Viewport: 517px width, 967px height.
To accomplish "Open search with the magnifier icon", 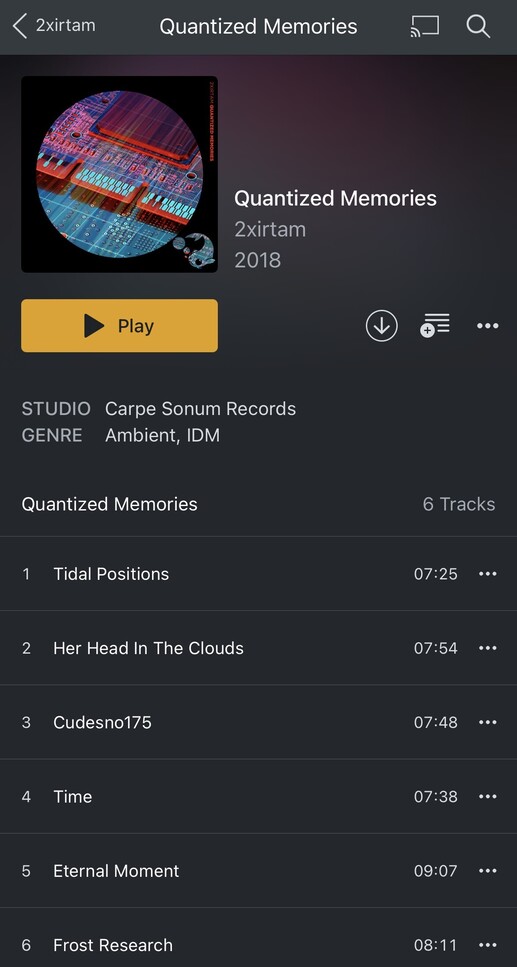I will click(x=478, y=27).
